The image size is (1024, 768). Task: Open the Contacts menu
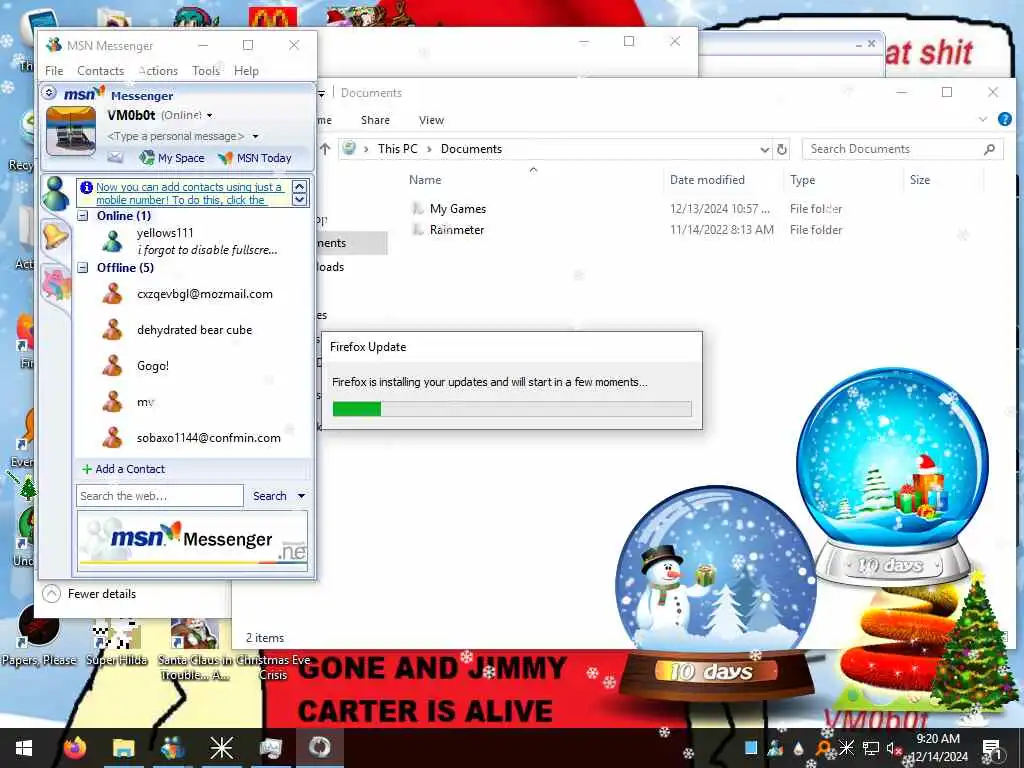pos(101,71)
